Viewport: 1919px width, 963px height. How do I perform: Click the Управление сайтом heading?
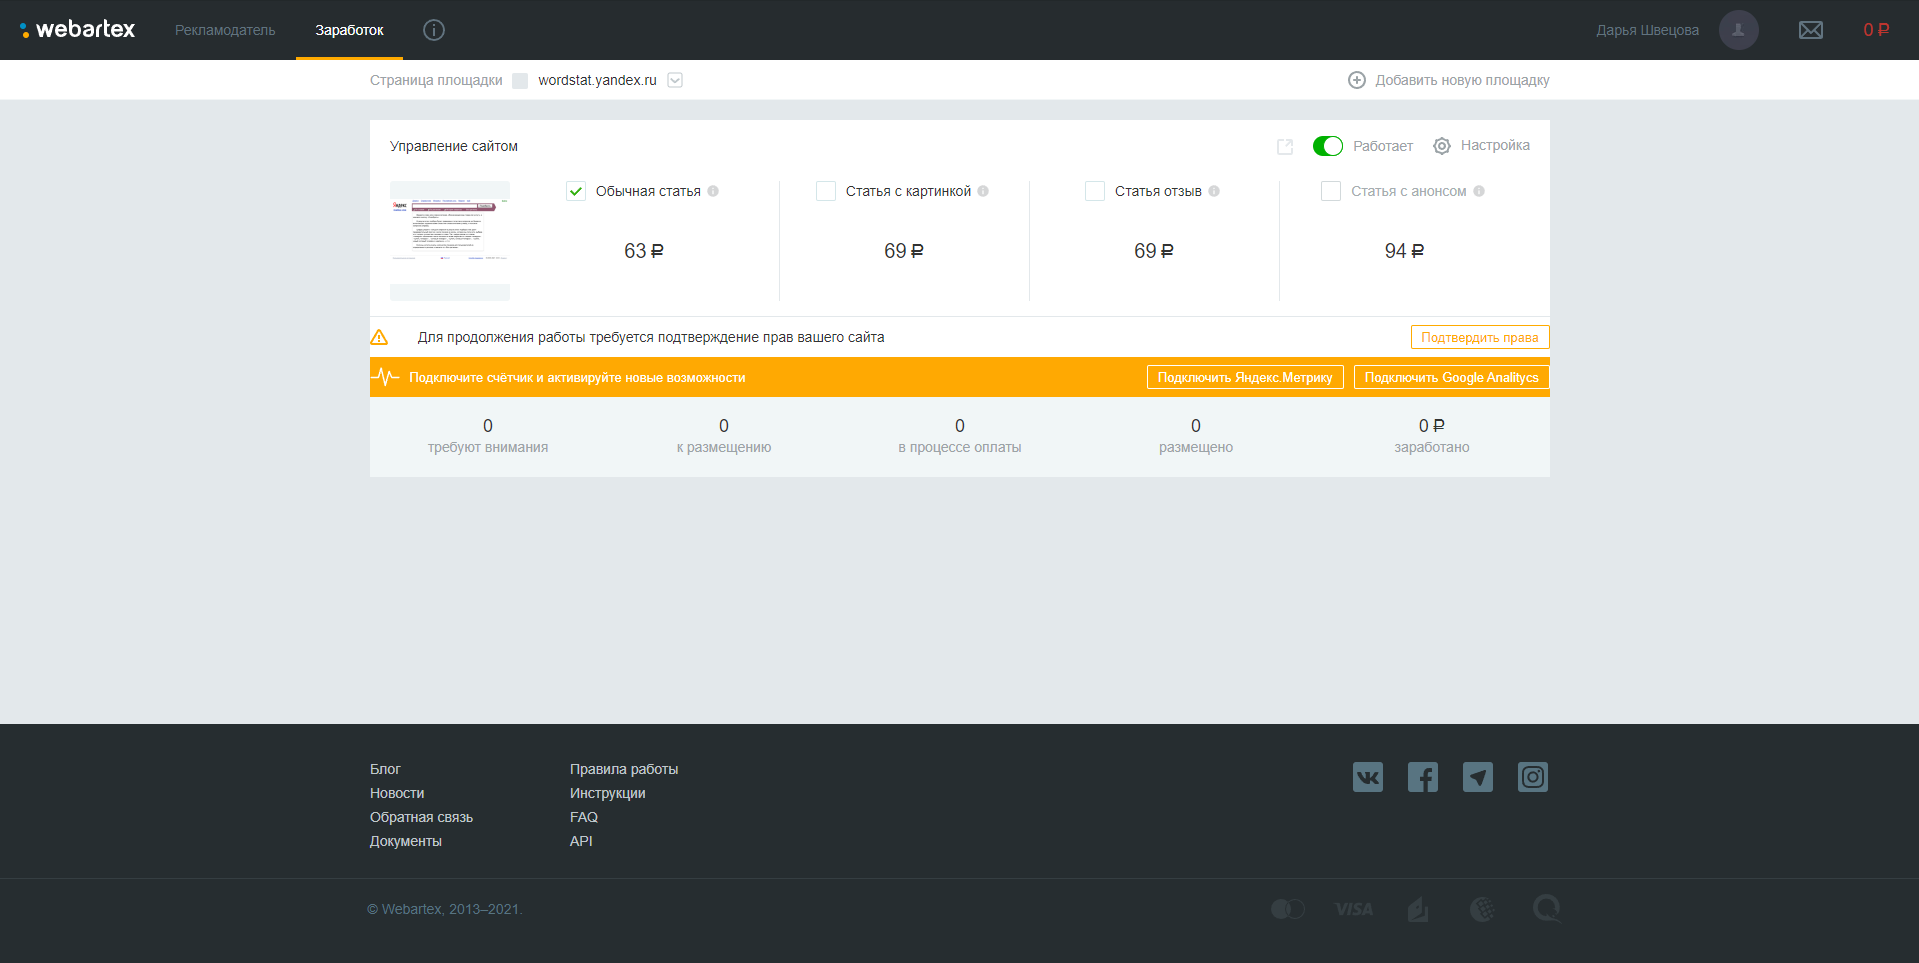[454, 146]
